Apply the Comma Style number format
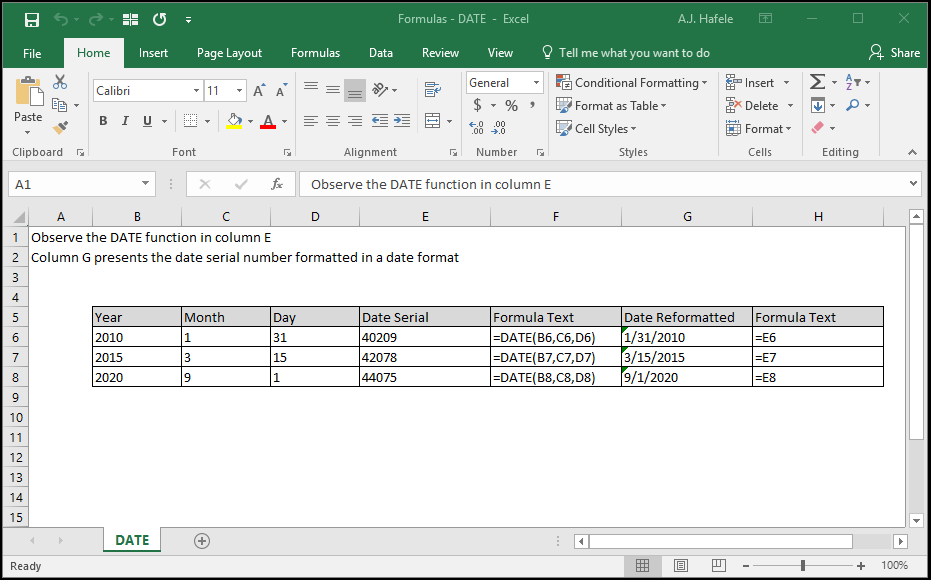The width and height of the screenshot is (931, 580). coord(533,106)
